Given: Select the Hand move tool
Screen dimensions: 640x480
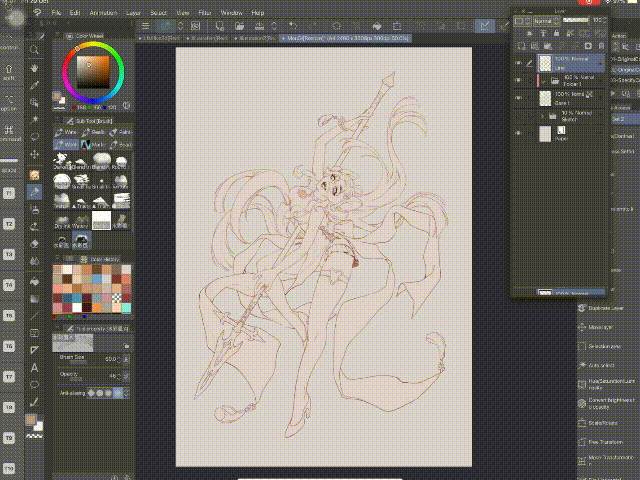Looking at the screenshot, I should tap(35, 68).
